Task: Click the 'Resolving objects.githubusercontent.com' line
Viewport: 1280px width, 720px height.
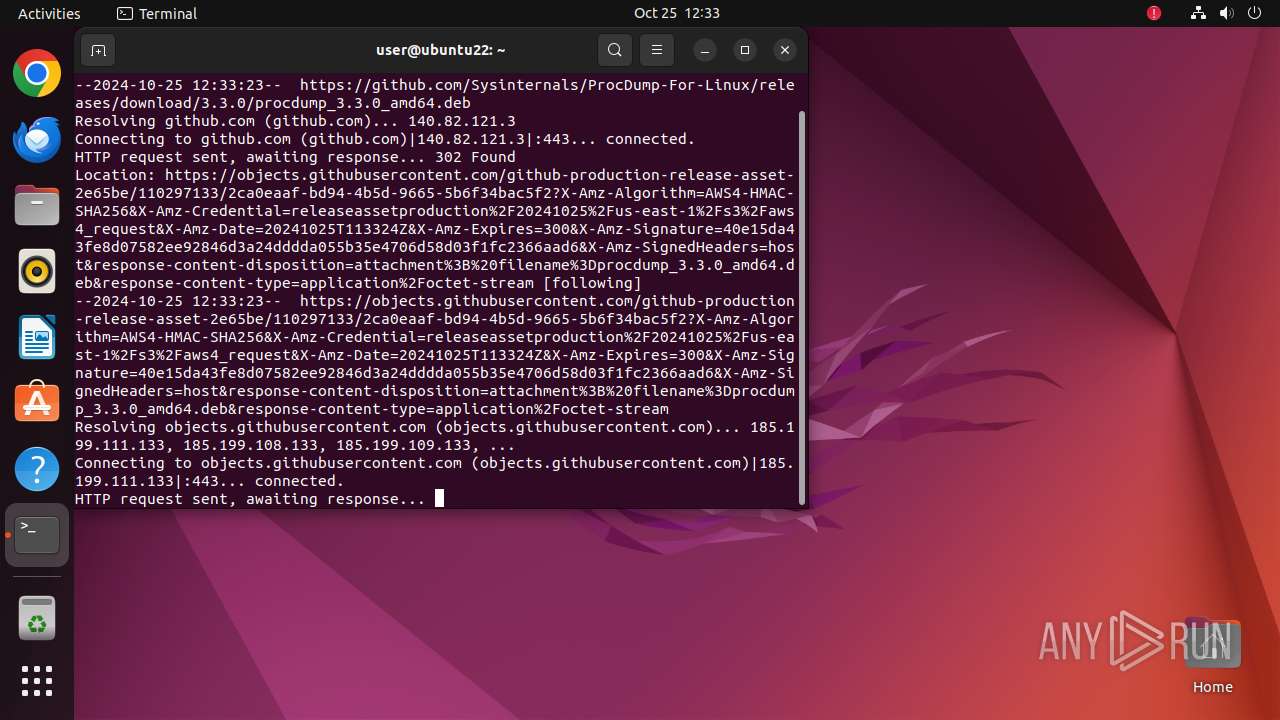Action: 435,436
